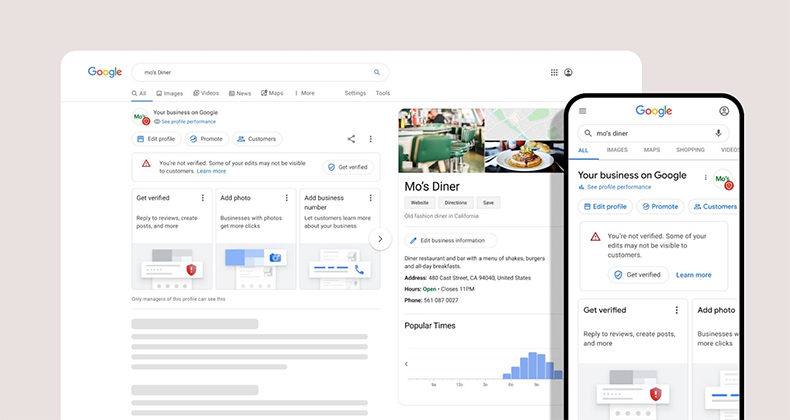This screenshot has width=790, height=420.
Task: Click Directions button in Mo's Diner panel
Action: tap(455, 202)
